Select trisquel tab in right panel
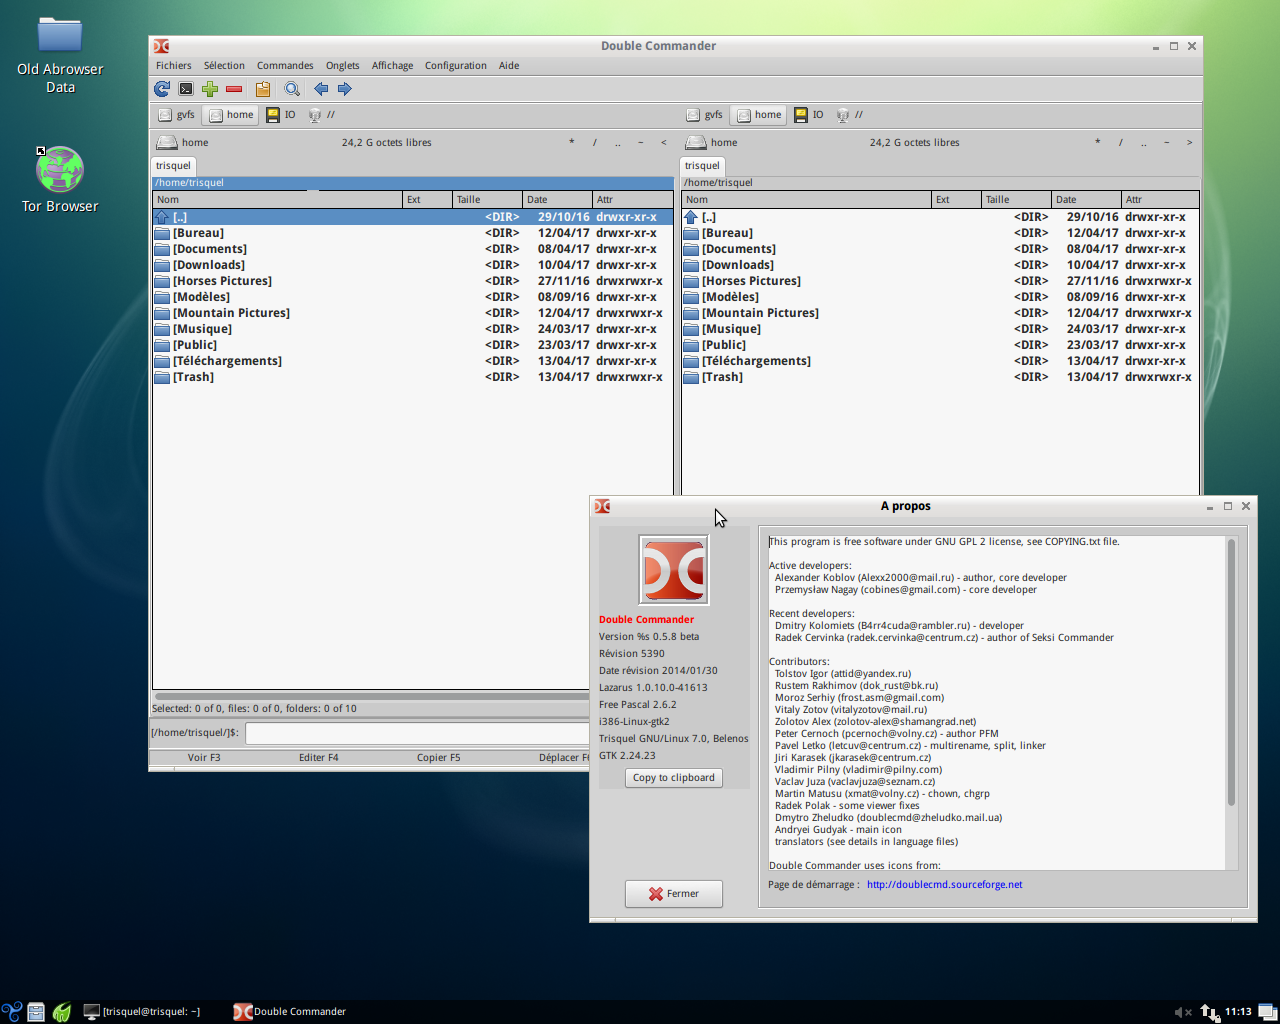Image resolution: width=1280 pixels, height=1024 pixels. (702, 166)
